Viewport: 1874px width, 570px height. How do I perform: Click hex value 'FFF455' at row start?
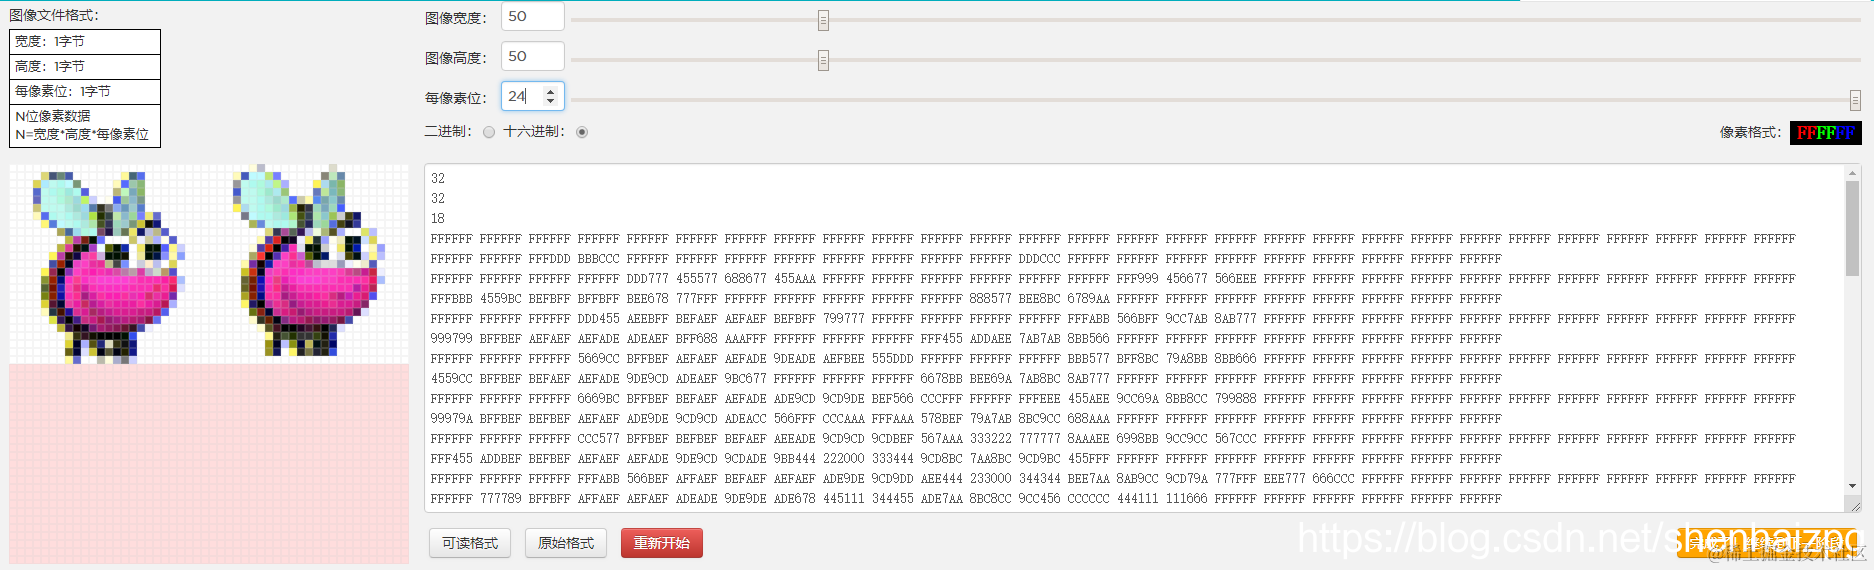452,459
